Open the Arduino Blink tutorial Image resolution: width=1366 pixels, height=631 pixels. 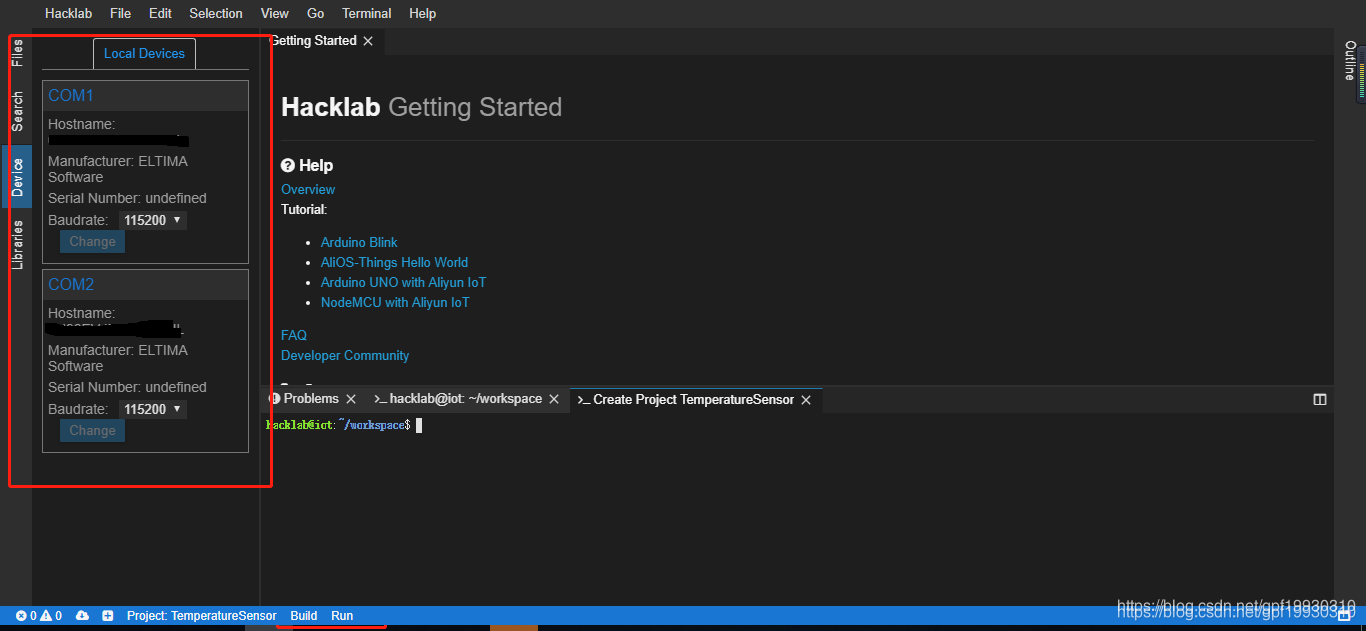point(359,242)
